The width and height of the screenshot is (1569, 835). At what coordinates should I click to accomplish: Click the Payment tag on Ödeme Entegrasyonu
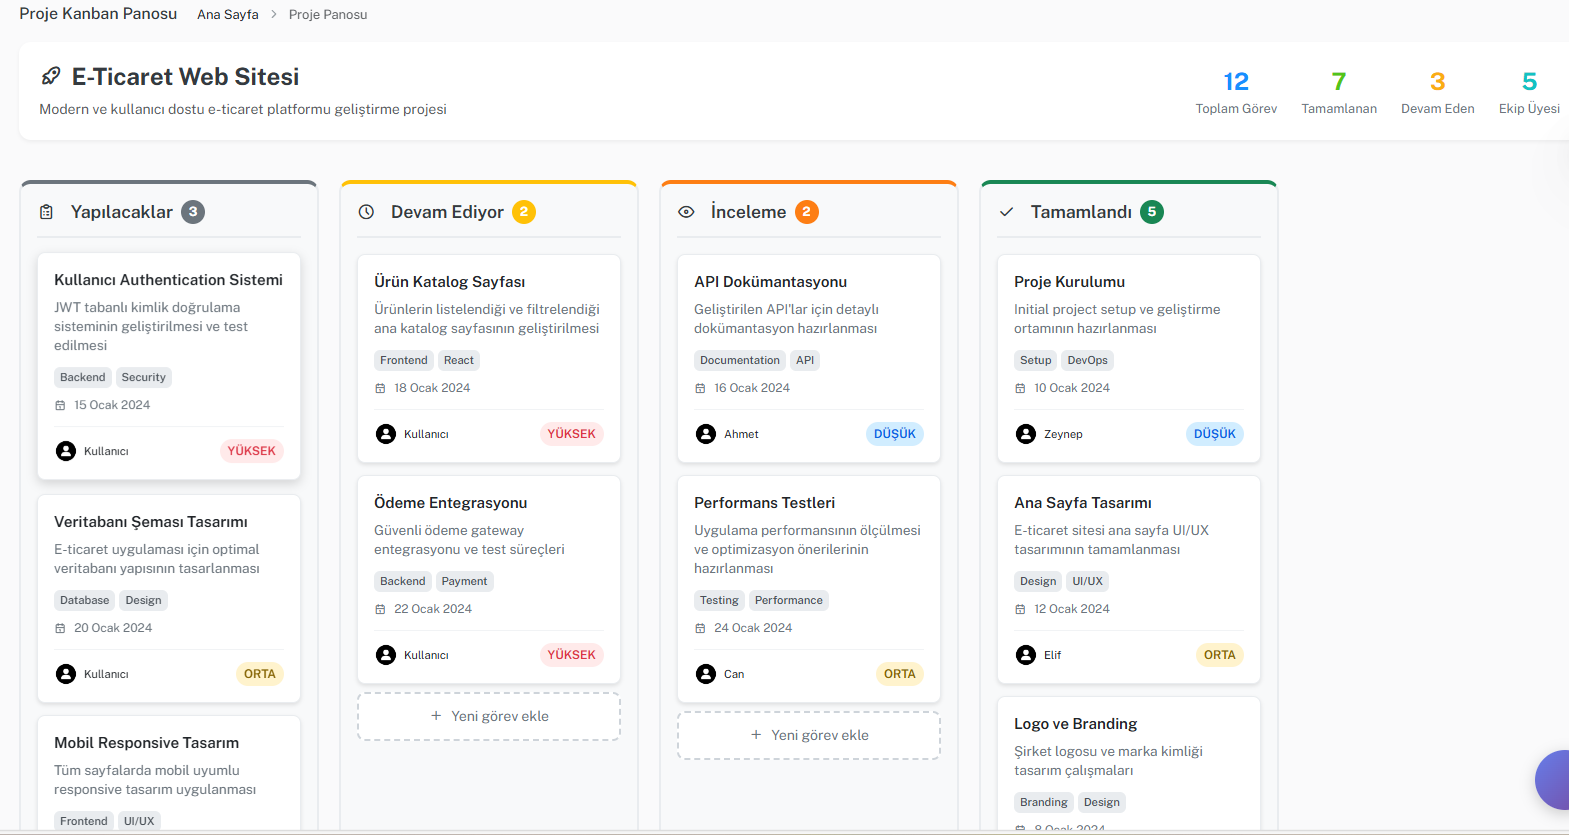[x=464, y=581]
